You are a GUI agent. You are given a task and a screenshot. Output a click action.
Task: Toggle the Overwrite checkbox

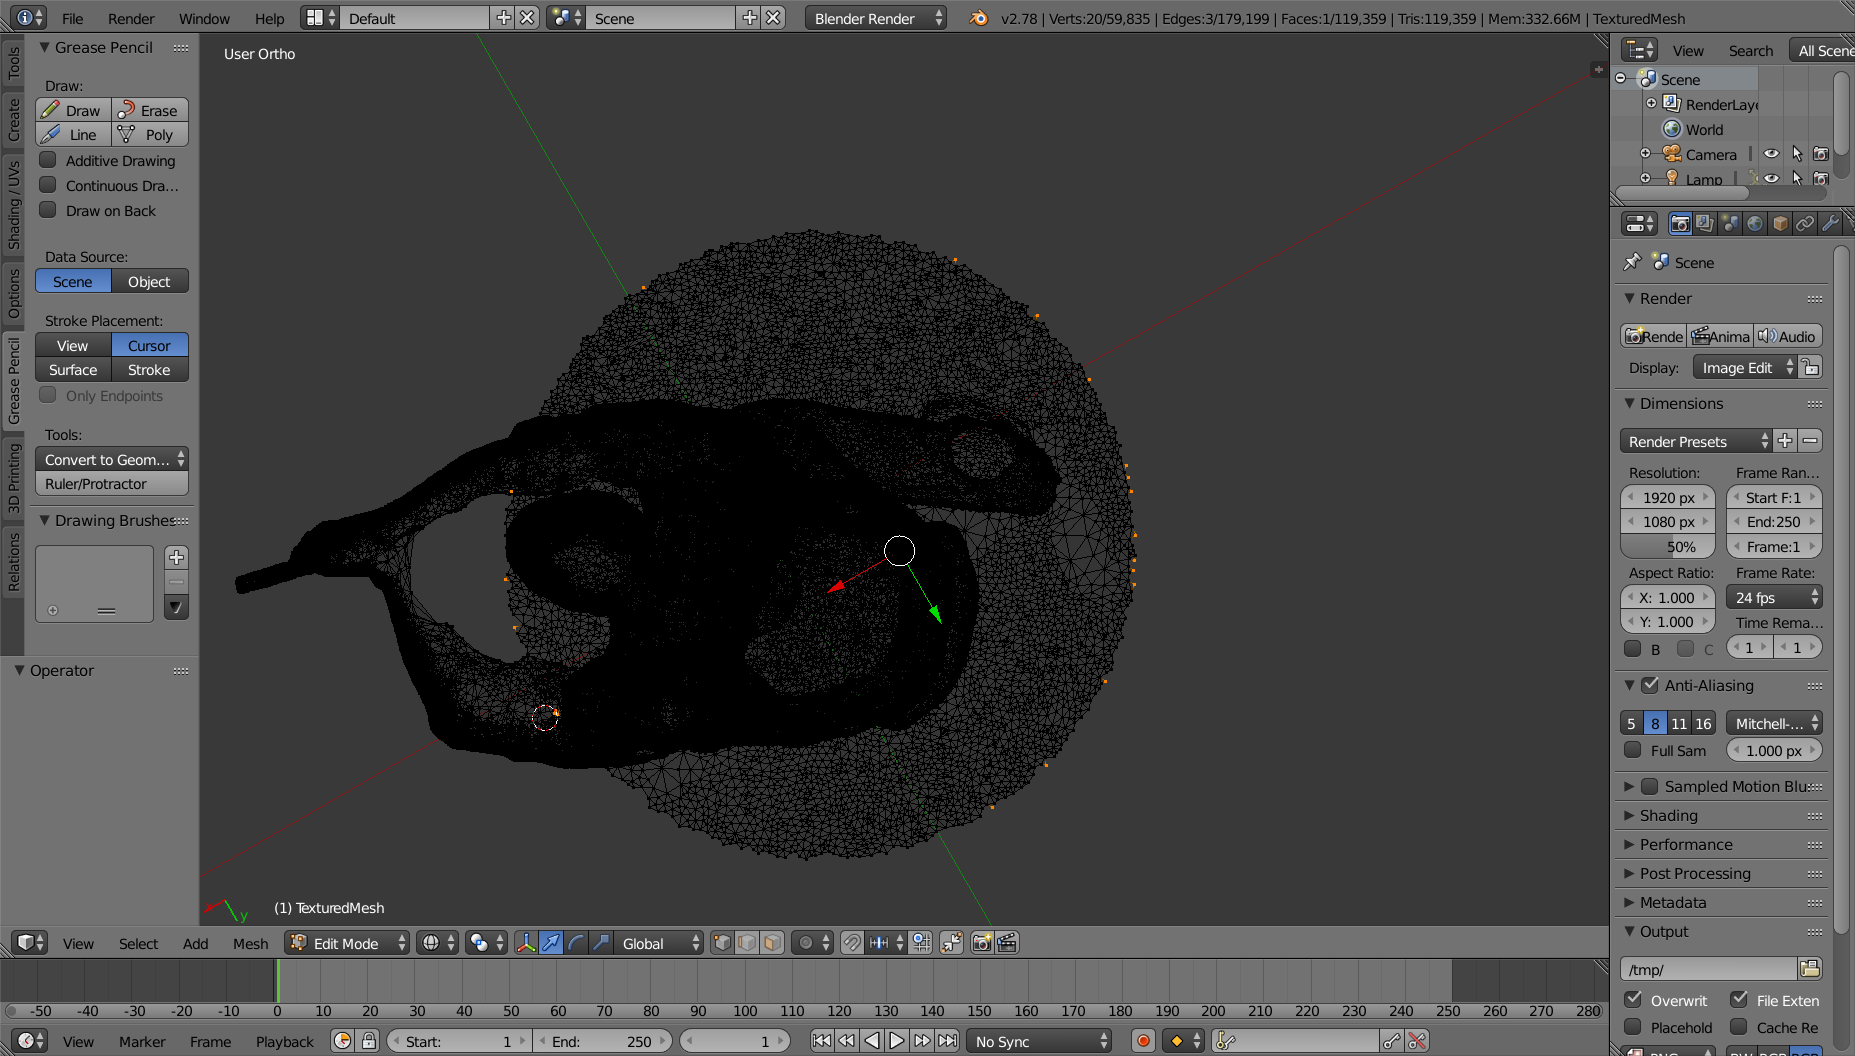[1633, 999]
